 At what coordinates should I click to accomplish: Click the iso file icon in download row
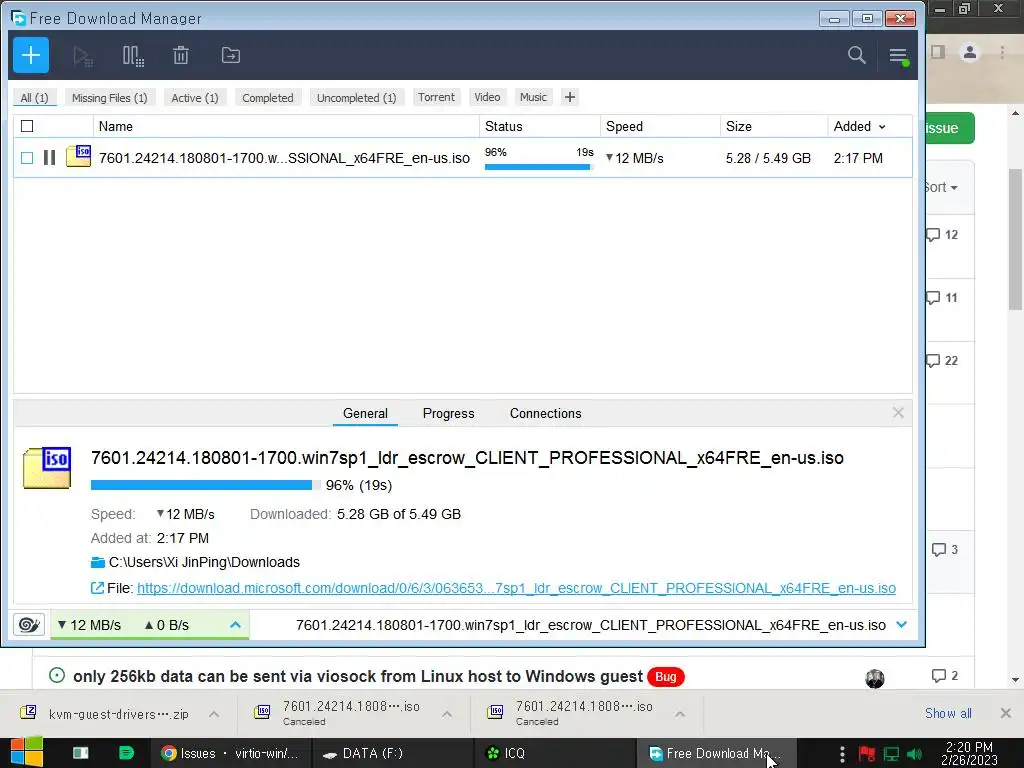coord(78,156)
